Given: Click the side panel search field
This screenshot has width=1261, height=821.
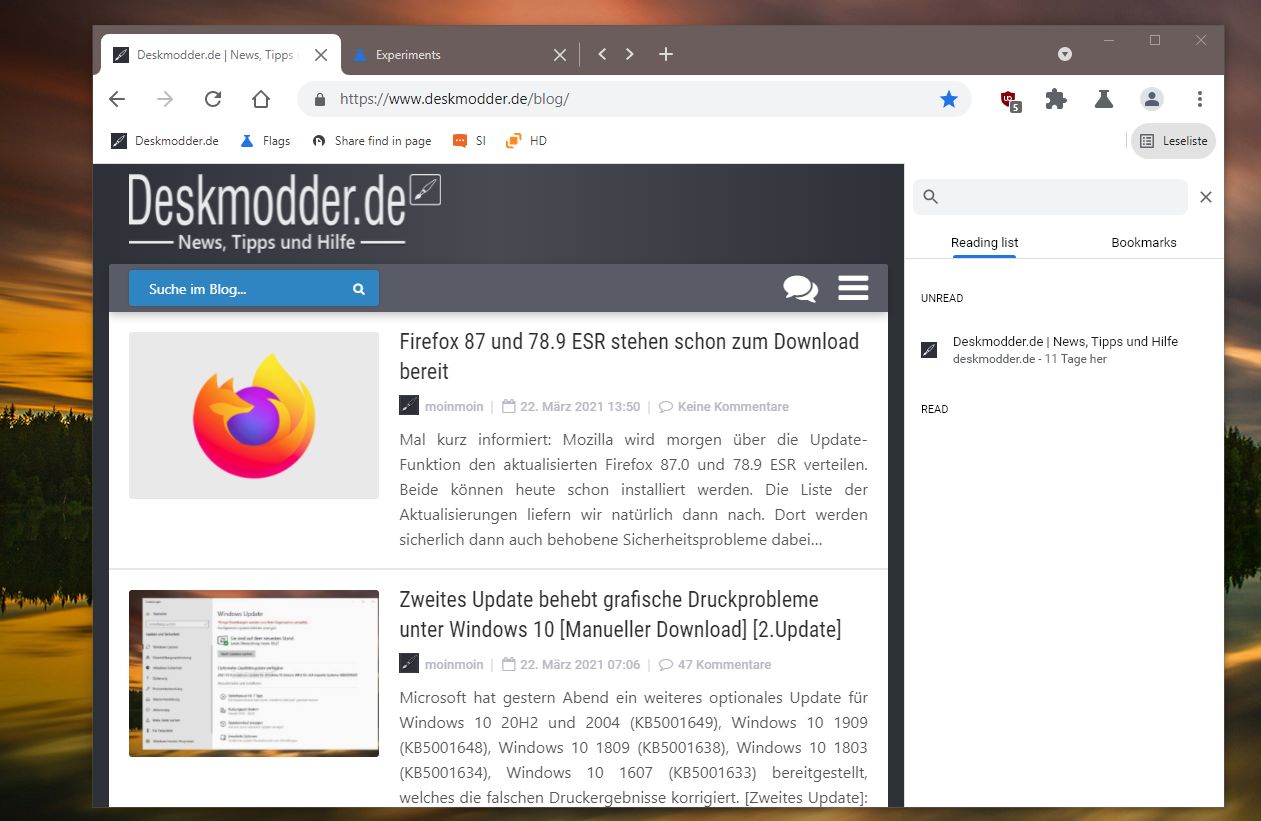Looking at the screenshot, I should tap(1050, 197).
